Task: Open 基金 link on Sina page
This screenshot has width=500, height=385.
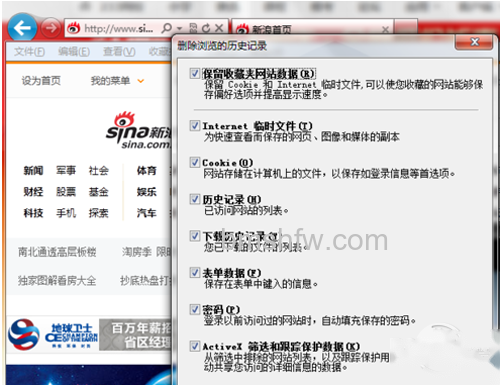Action: [x=99, y=192]
